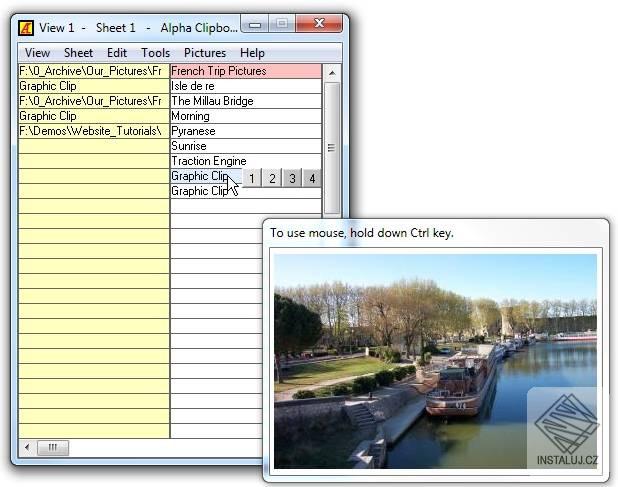Select yellow F:\0_Archive cell beside The Millau Bridge
618x487 pixels.
click(x=94, y=101)
